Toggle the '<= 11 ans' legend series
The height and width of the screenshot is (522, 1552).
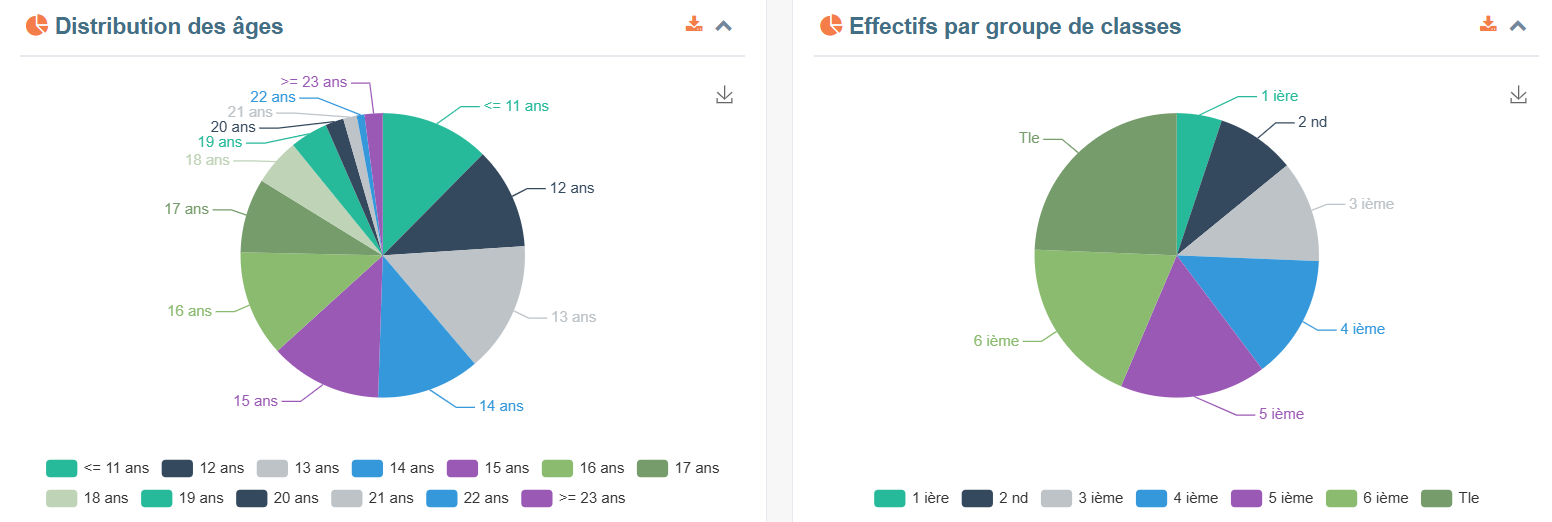click(x=98, y=468)
